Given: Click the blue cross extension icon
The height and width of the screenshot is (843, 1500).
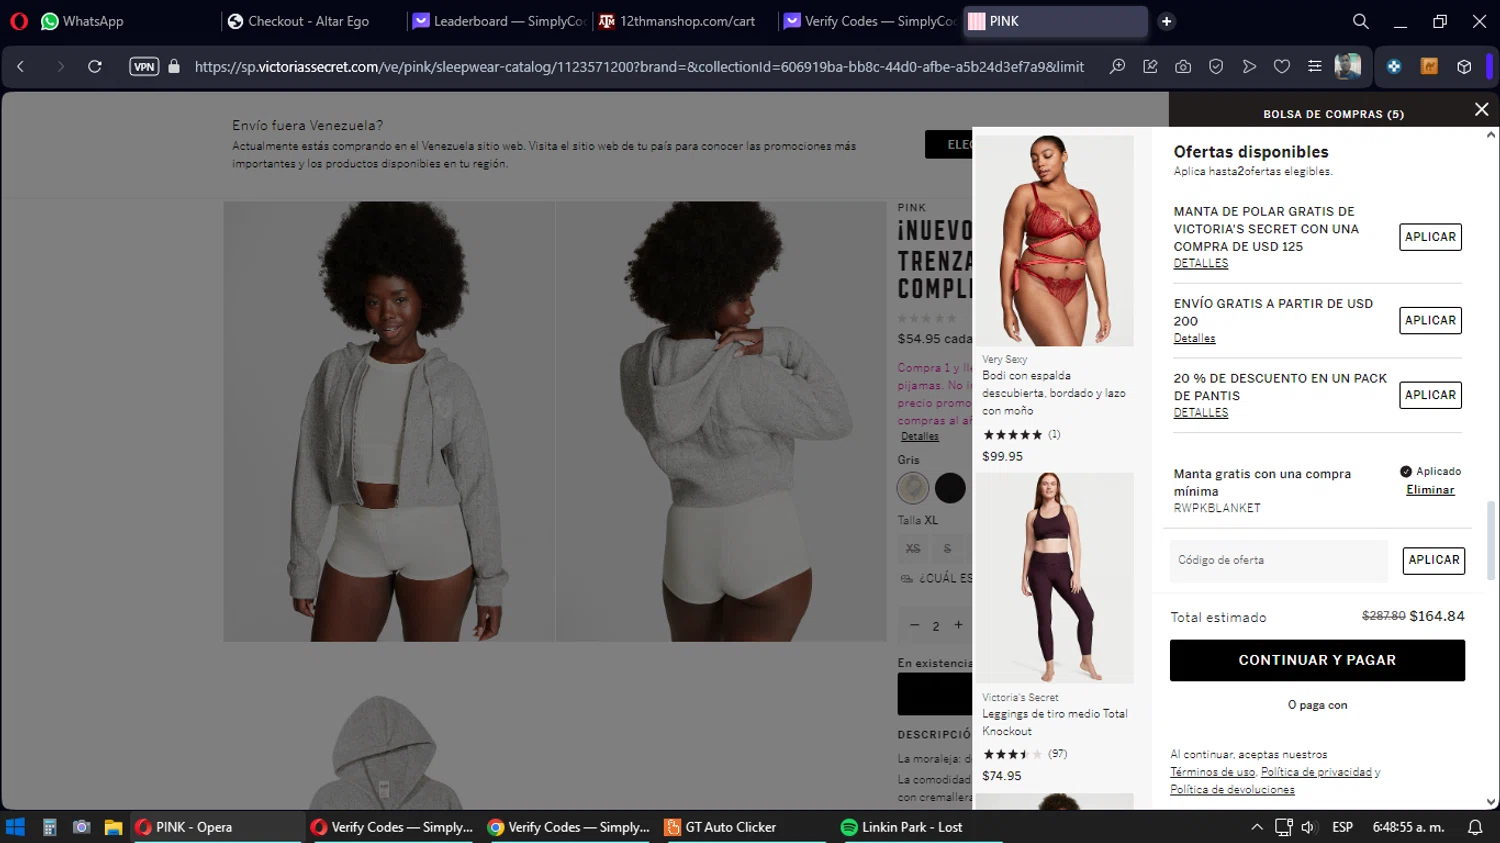Looking at the screenshot, I should click(1394, 67).
